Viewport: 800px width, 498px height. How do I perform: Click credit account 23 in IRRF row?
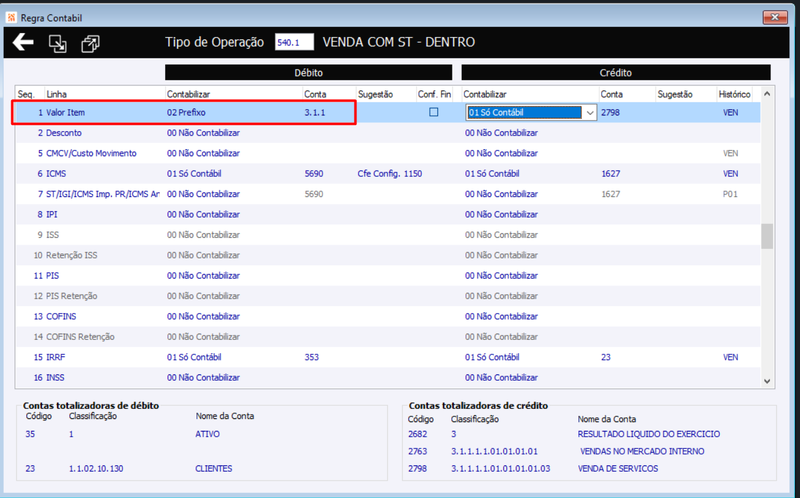[606, 357]
